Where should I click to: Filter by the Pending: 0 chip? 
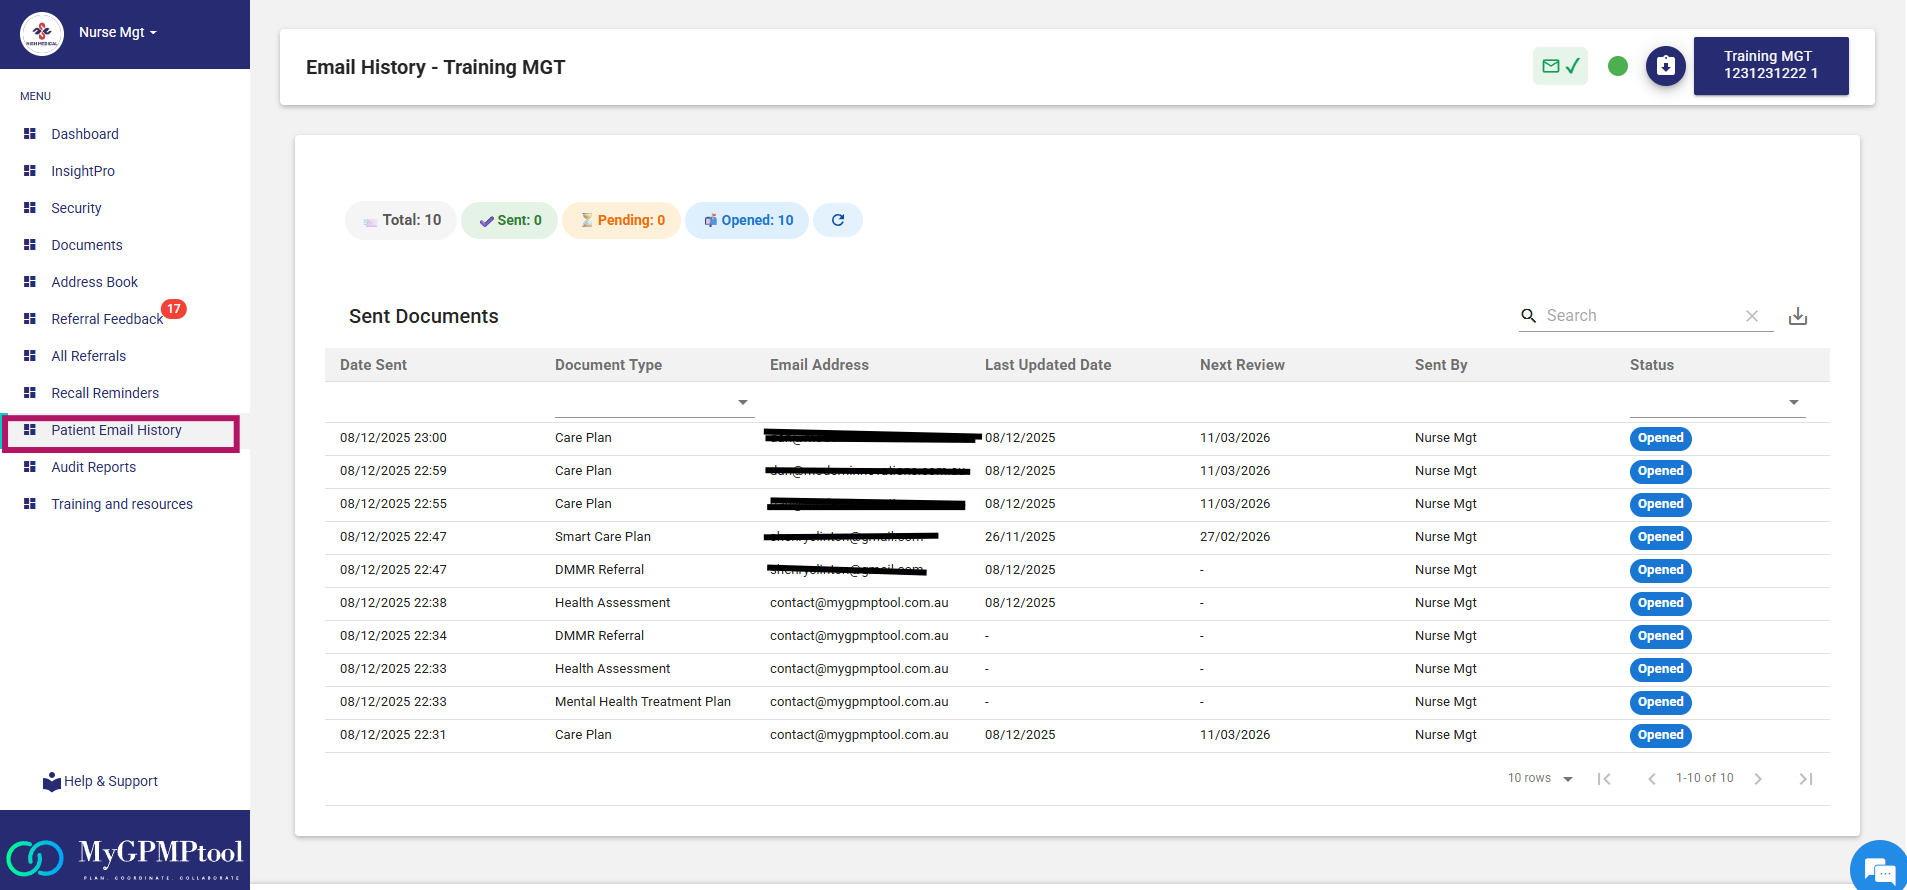[621, 220]
